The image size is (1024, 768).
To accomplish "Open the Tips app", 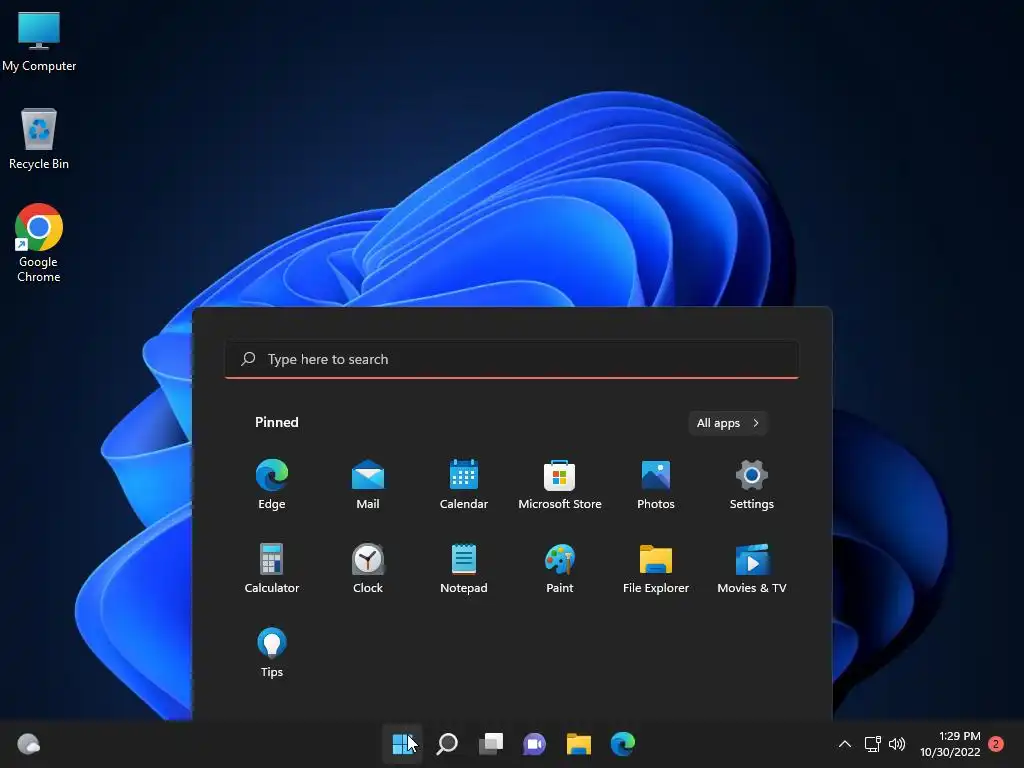I will pos(272,652).
